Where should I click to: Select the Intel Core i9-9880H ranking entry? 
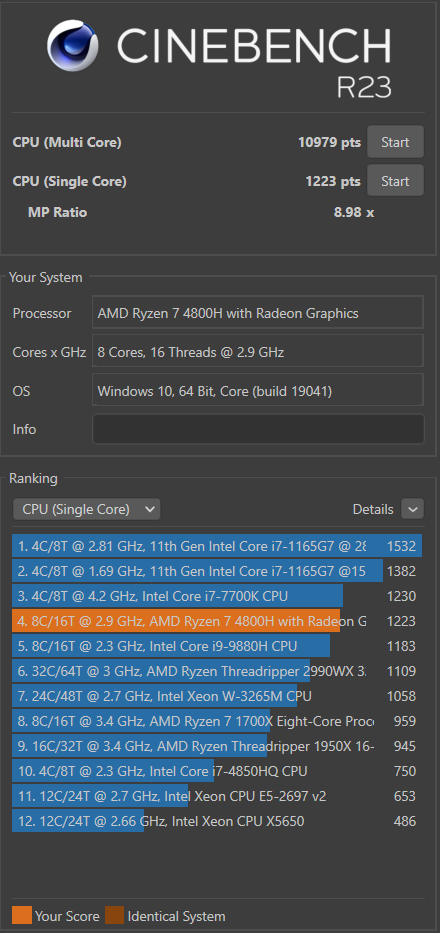[x=217, y=646]
